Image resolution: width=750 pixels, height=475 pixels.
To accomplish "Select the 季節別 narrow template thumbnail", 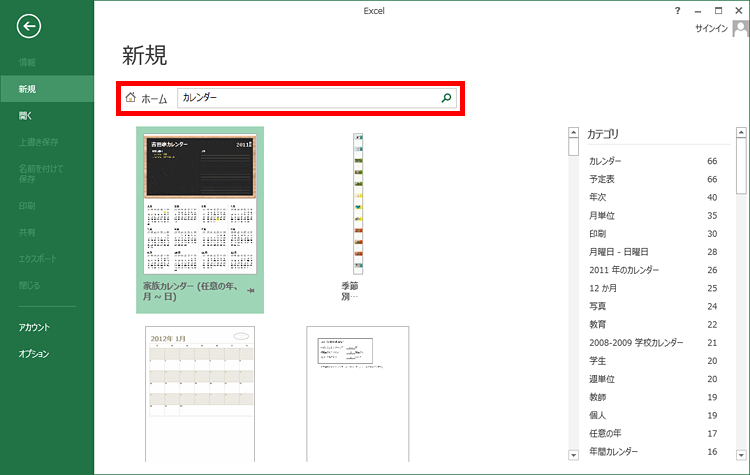I will click(357, 204).
